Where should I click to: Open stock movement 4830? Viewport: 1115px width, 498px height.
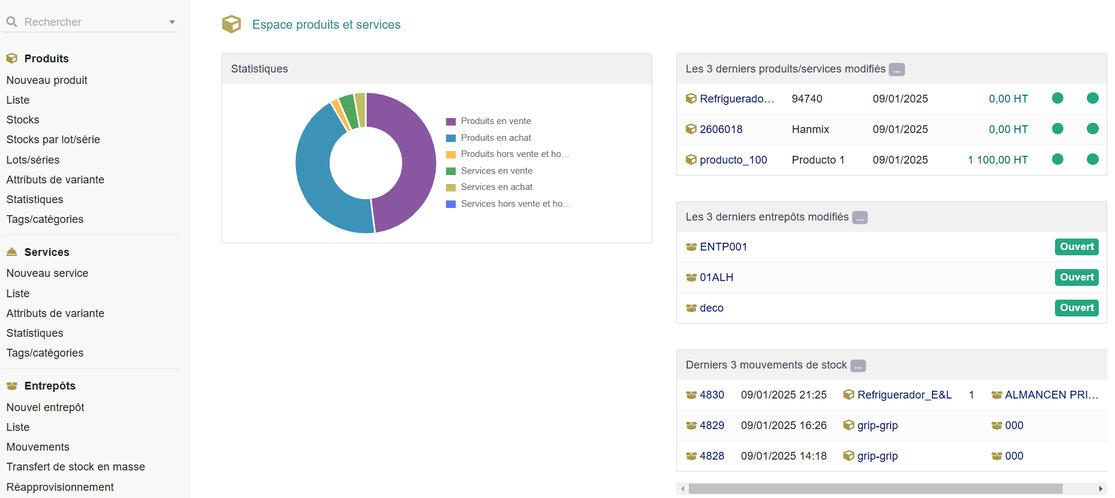coord(712,395)
